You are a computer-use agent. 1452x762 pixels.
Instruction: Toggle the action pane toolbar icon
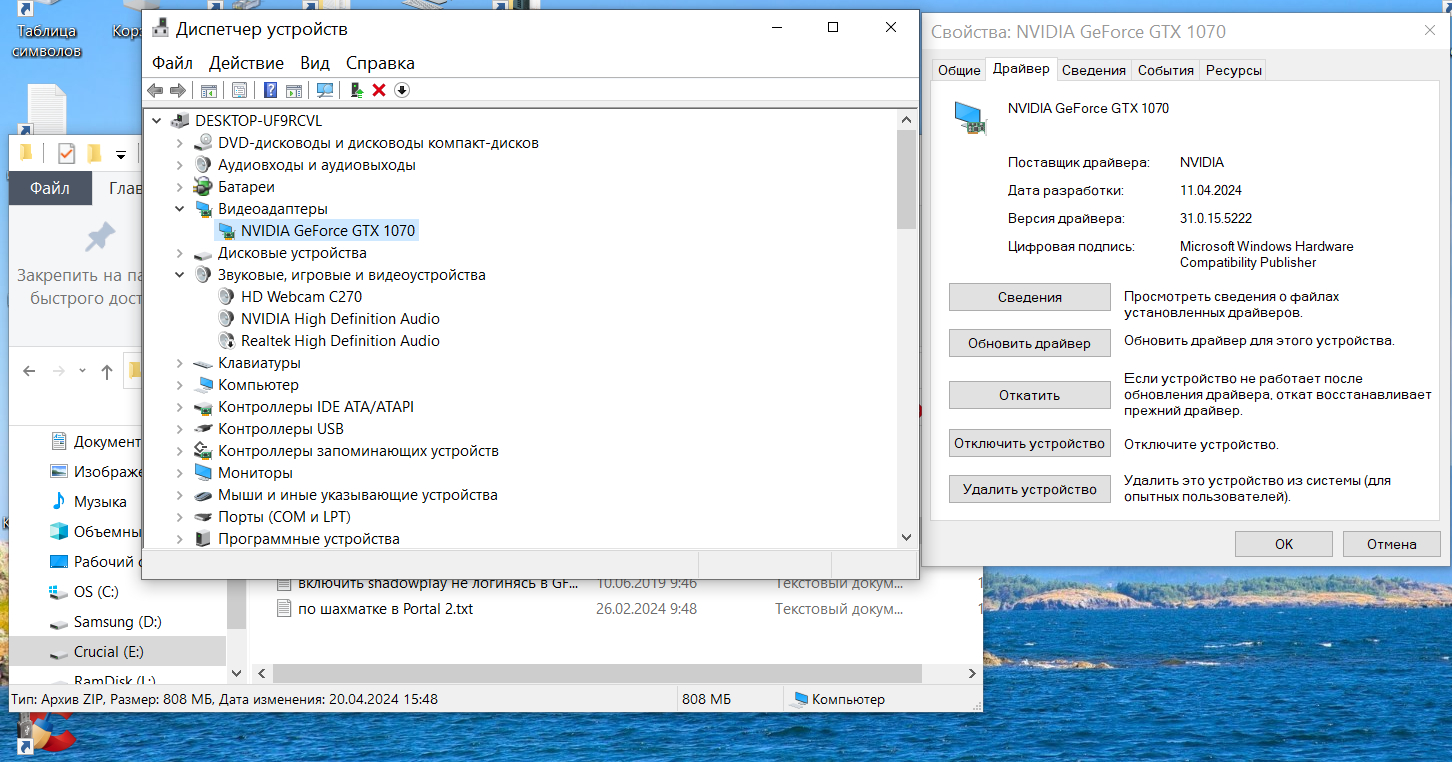293,91
